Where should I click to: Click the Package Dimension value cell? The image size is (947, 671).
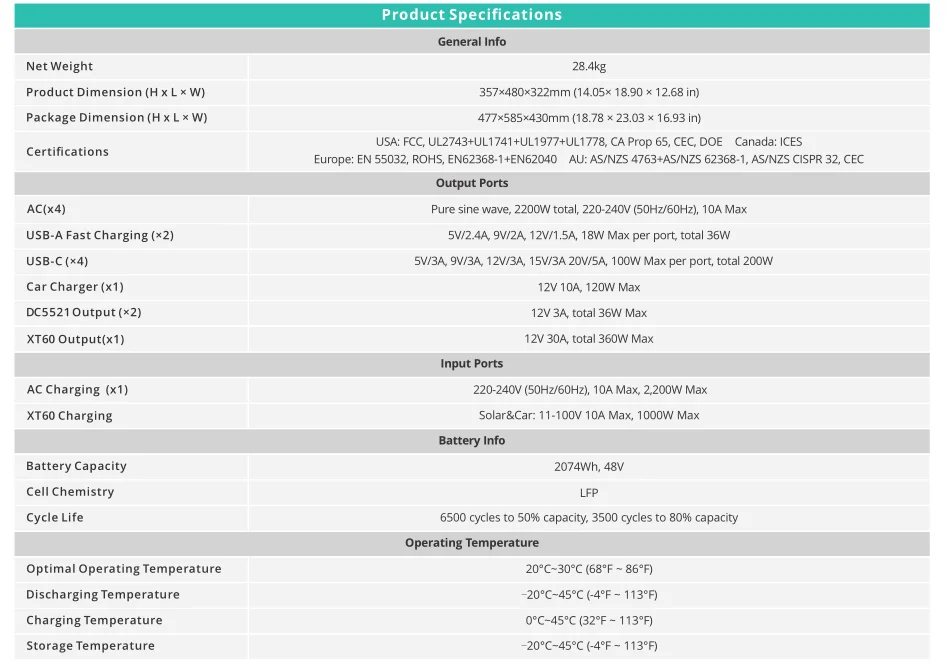tap(589, 118)
